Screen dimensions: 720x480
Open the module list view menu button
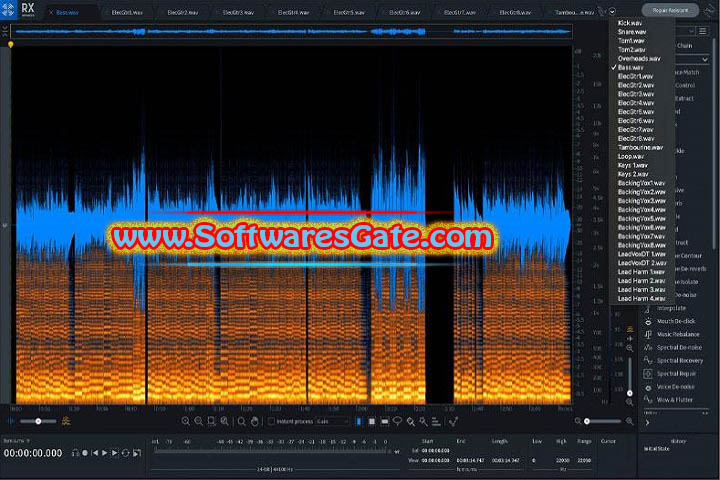click(703, 31)
